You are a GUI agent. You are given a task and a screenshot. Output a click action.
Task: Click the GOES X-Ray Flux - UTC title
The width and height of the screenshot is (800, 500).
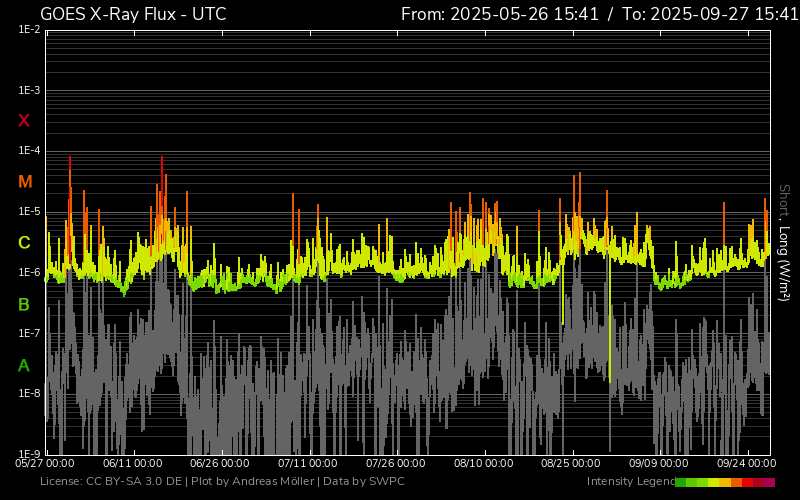click(x=133, y=14)
